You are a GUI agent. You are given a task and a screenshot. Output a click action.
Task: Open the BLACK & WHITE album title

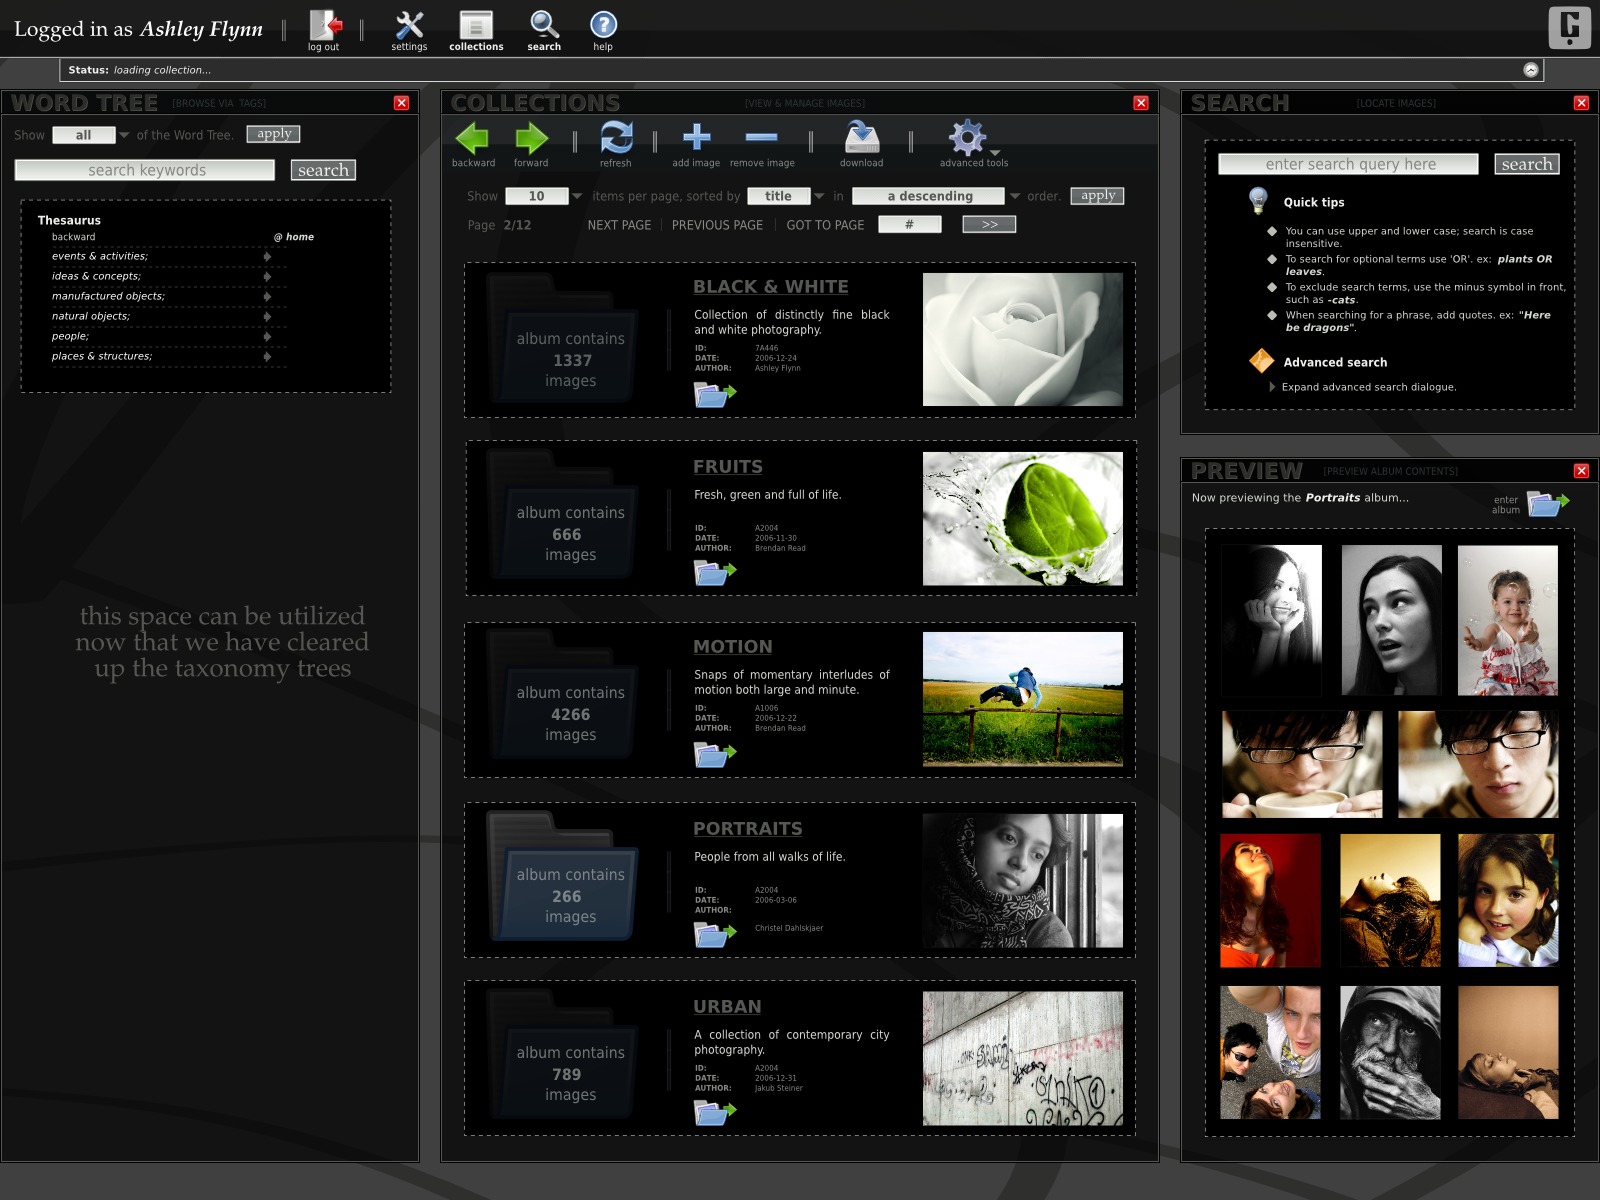pyautogui.click(x=771, y=286)
